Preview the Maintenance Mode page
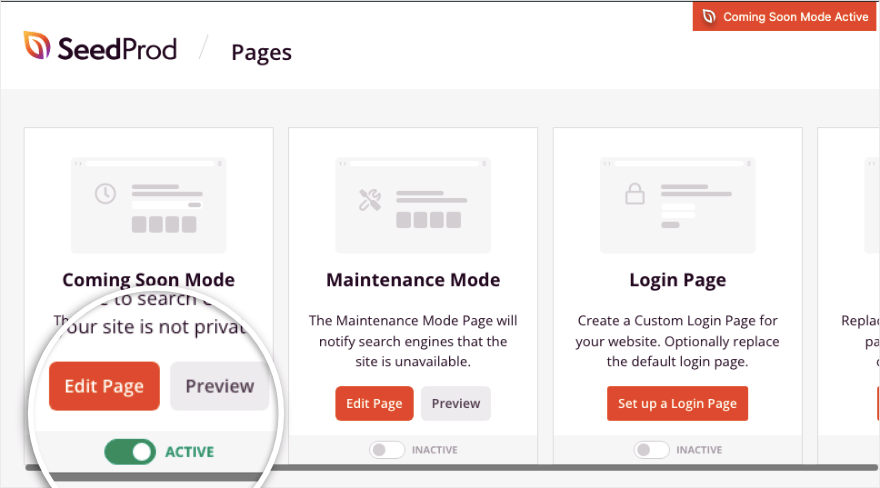 pyautogui.click(x=456, y=403)
